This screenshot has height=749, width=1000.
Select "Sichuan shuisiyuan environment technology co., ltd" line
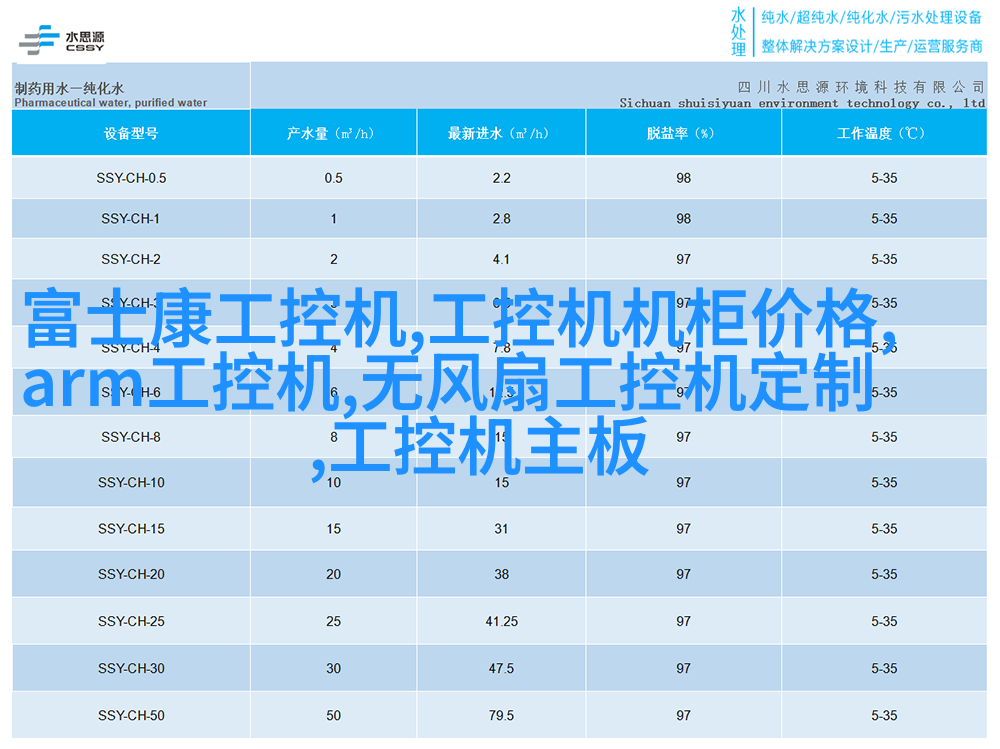(802, 103)
